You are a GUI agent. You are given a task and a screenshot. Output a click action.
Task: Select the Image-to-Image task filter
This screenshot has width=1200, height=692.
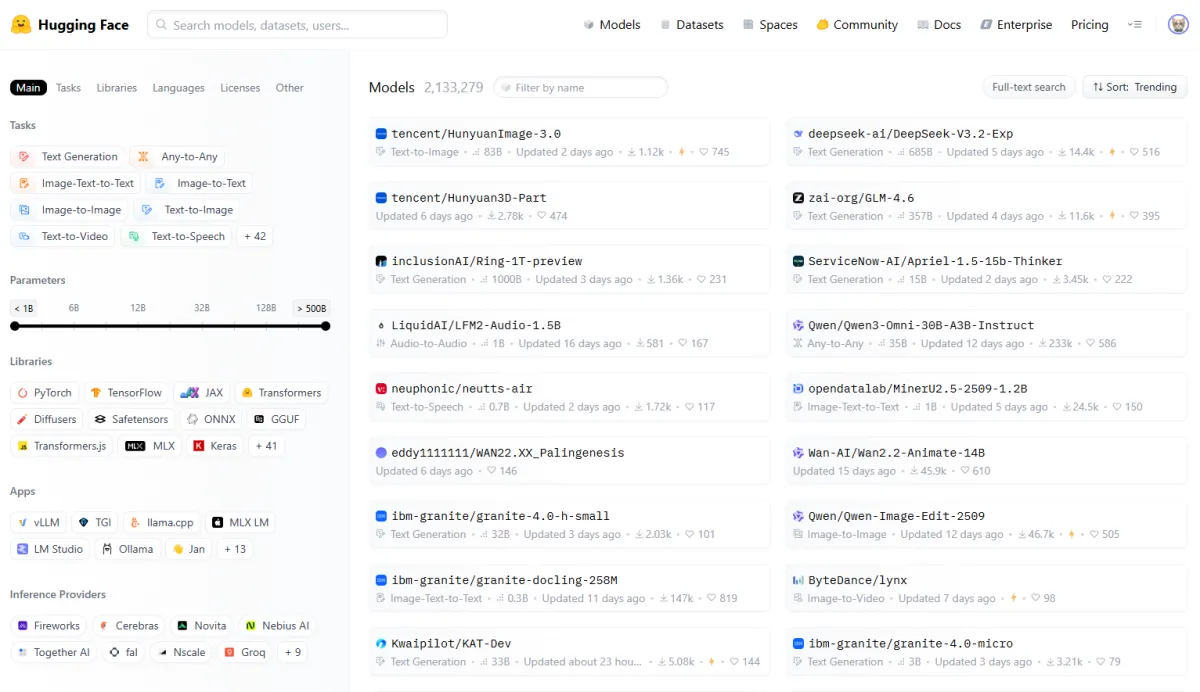coord(70,210)
